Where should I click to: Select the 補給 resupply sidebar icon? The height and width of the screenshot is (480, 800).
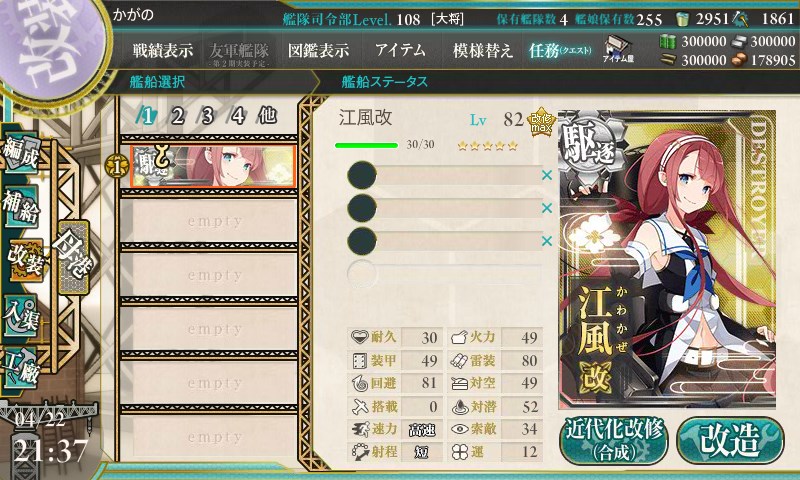tap(21, 206)
